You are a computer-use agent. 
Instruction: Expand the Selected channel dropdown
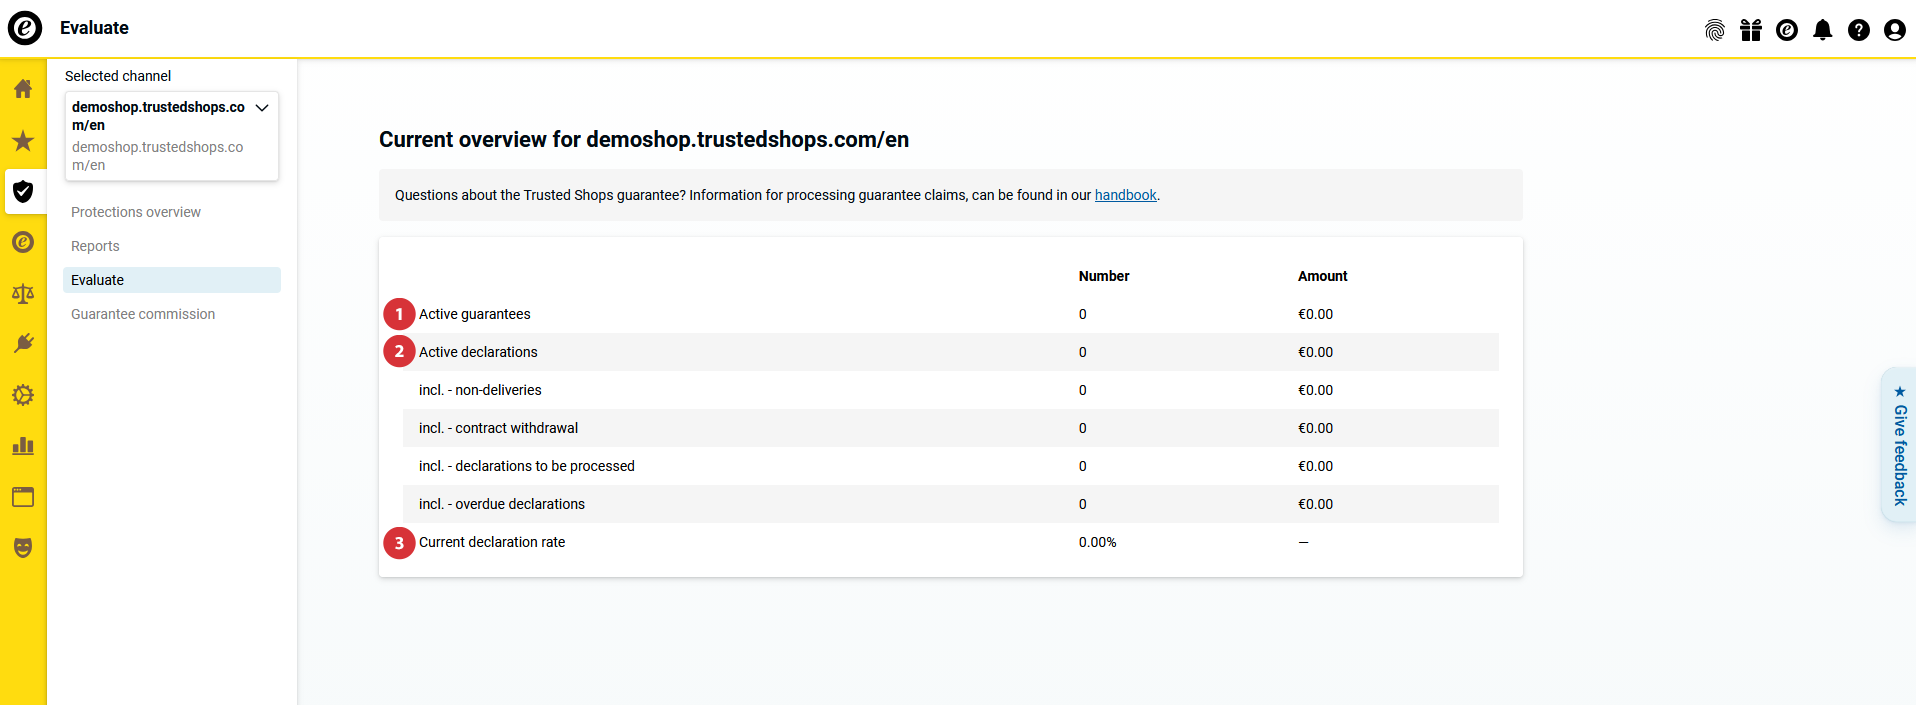[x=172, y=136]
